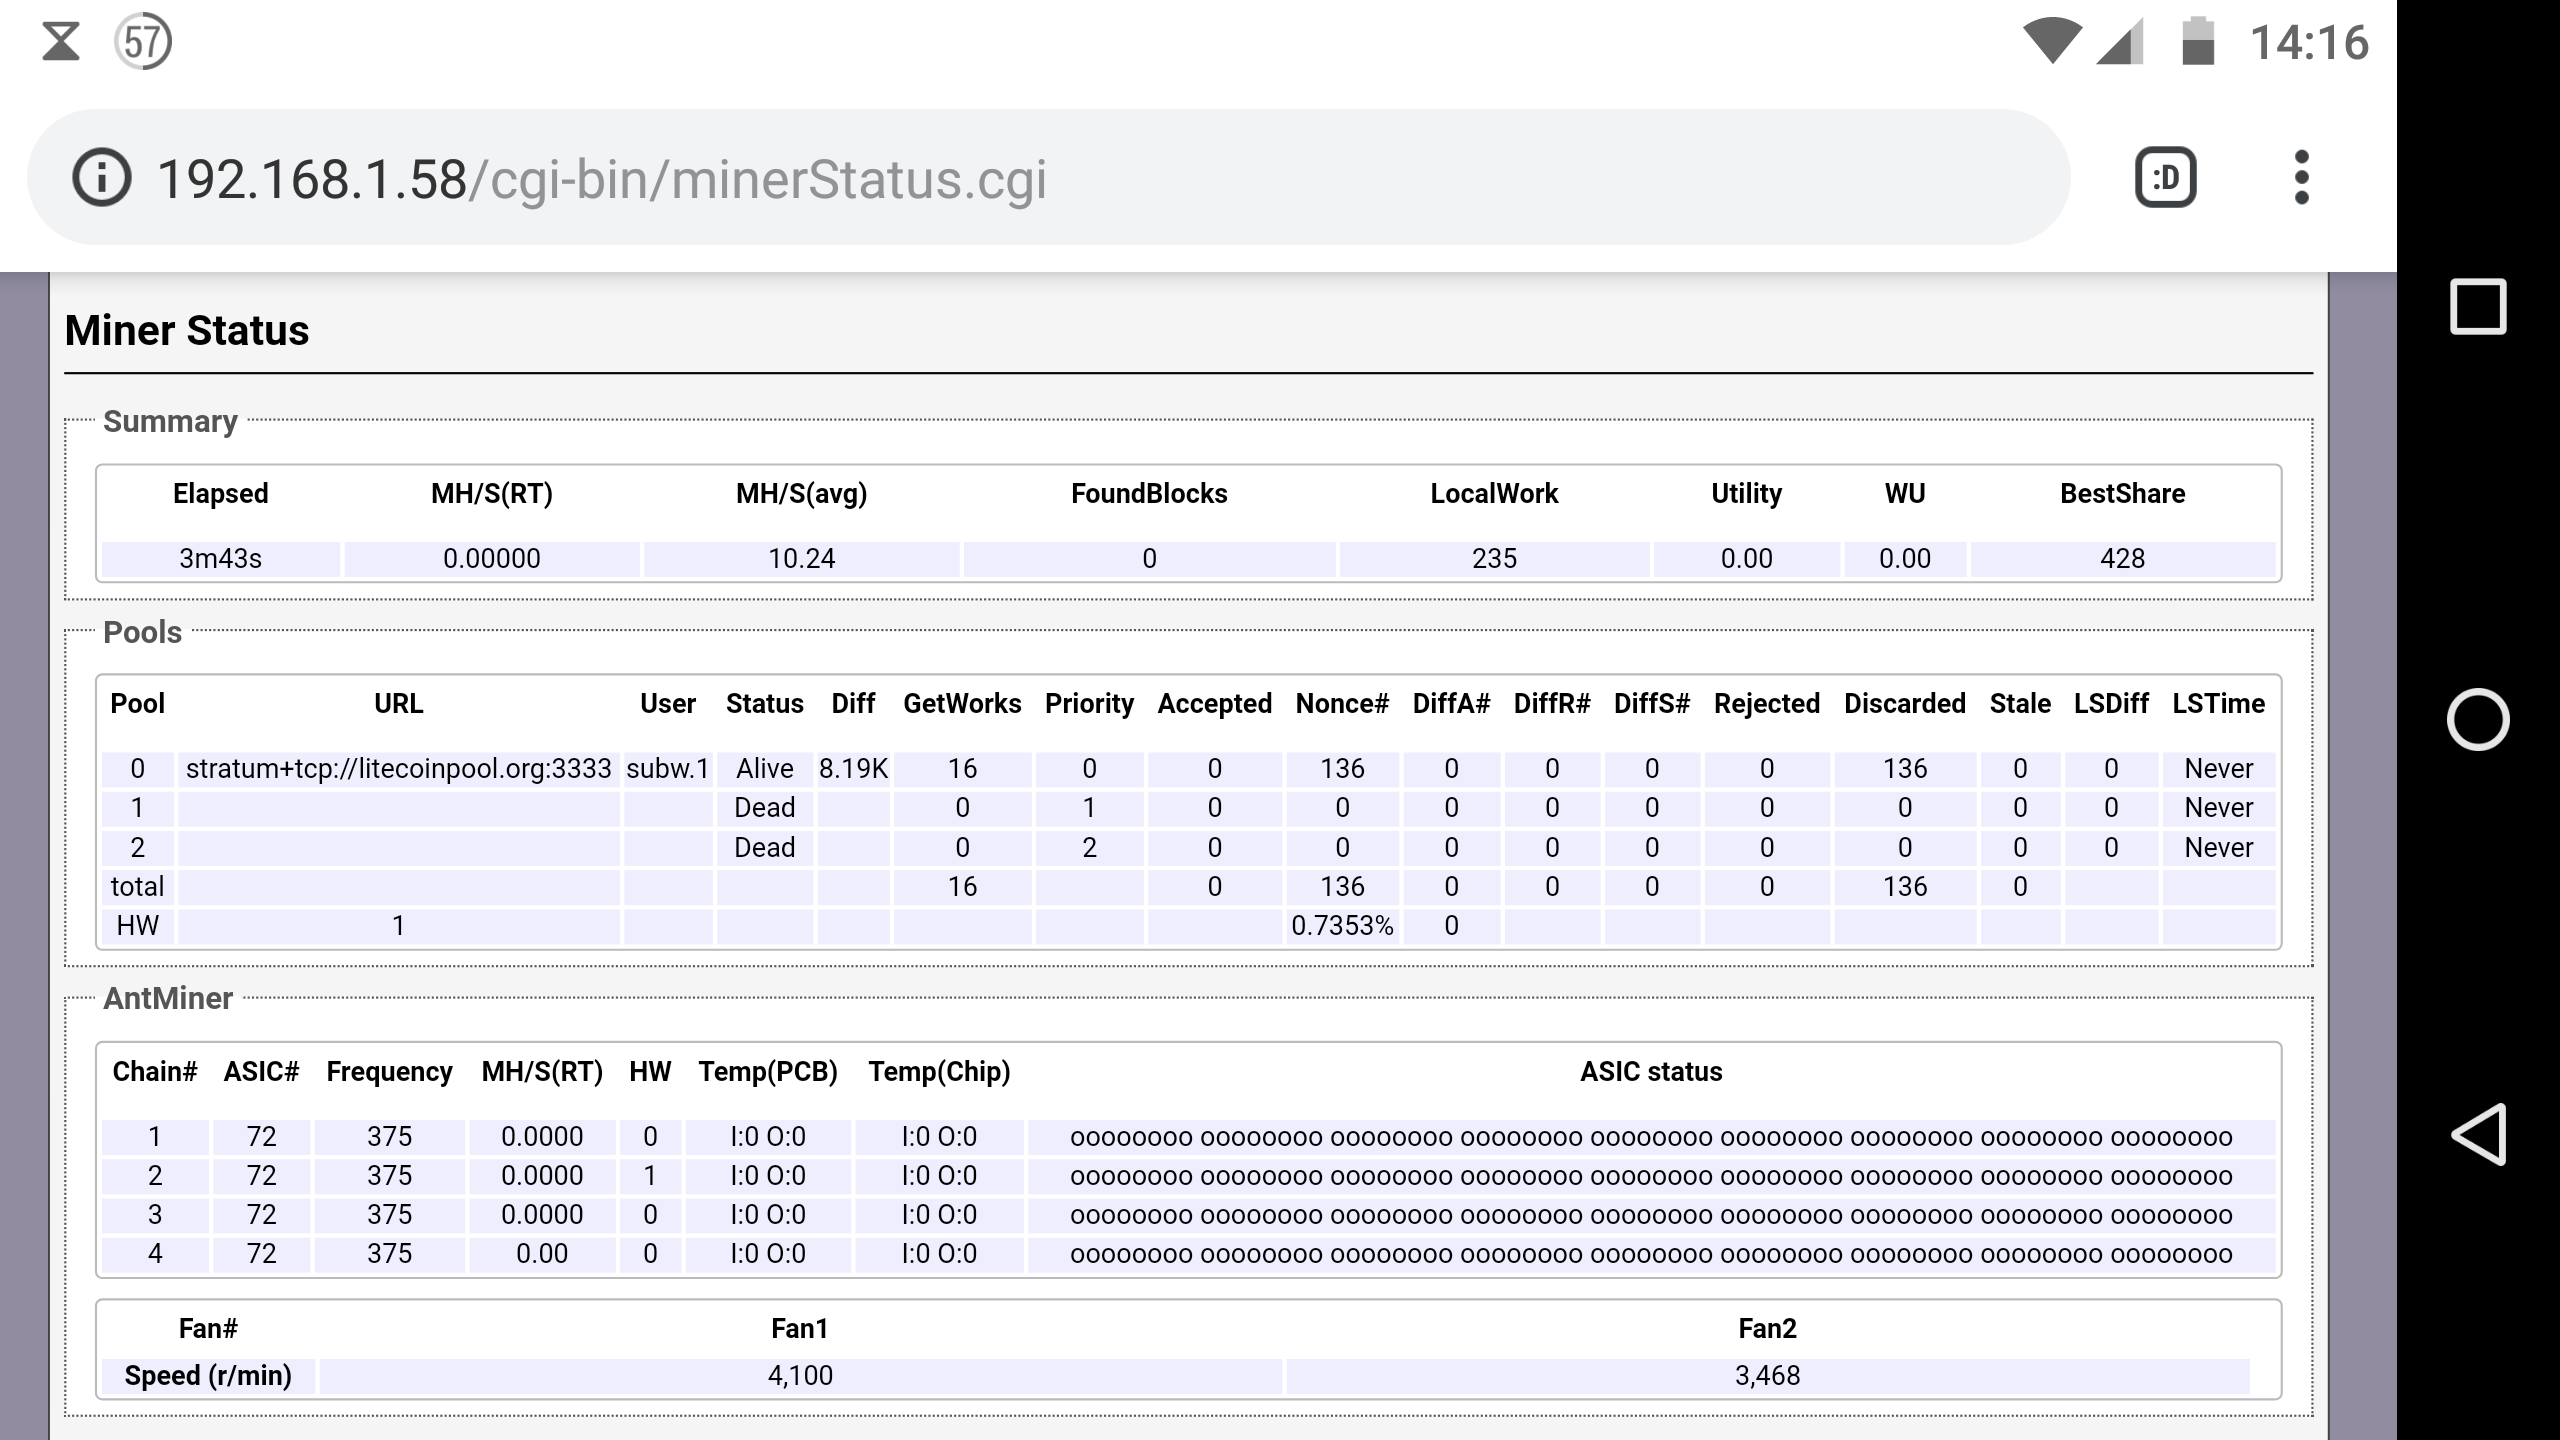Click the 8.19K diff value
2560x1440 pixels.
click(853, 768)
